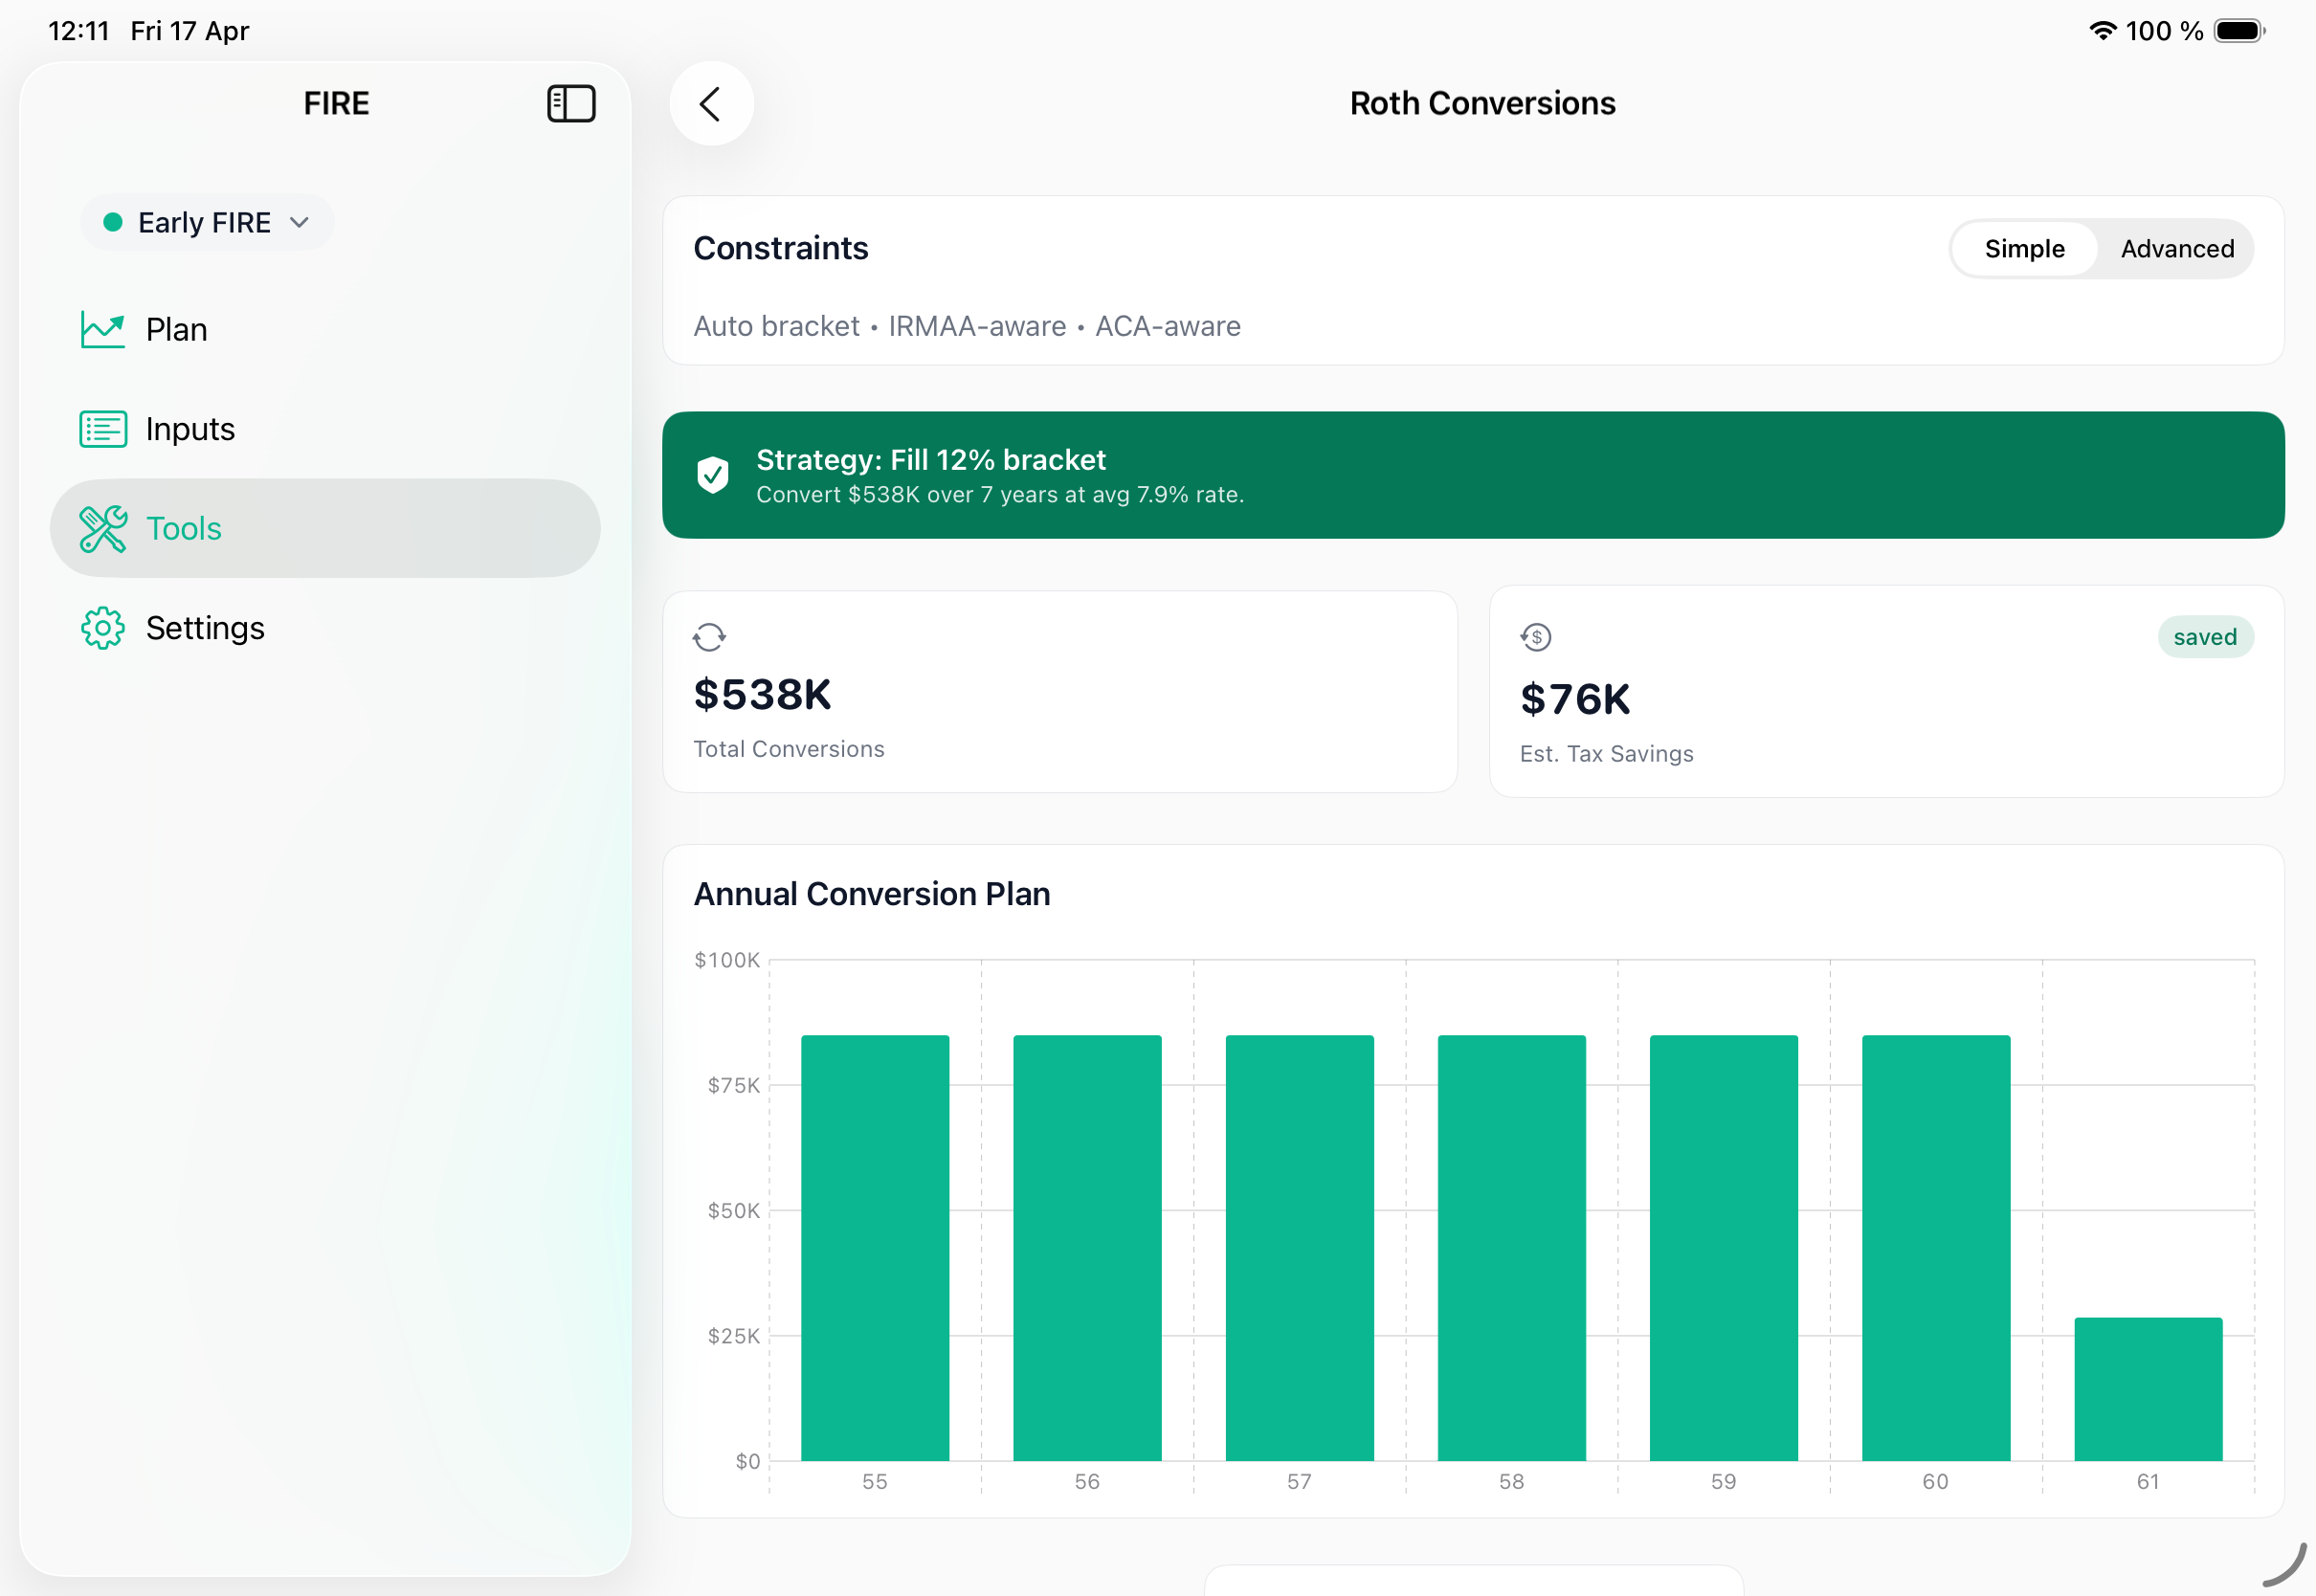Click the $25K axis label
Viewport: 2316px width, 1596px height.
coord(733,1336)
